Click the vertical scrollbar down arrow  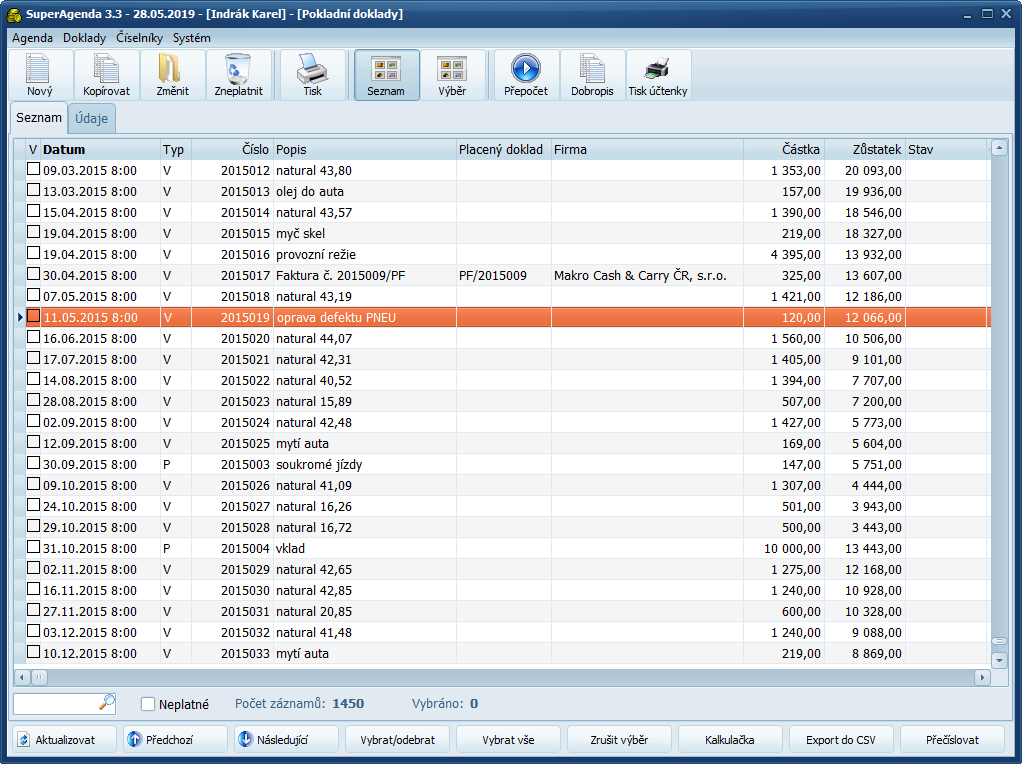coord(999,660)
